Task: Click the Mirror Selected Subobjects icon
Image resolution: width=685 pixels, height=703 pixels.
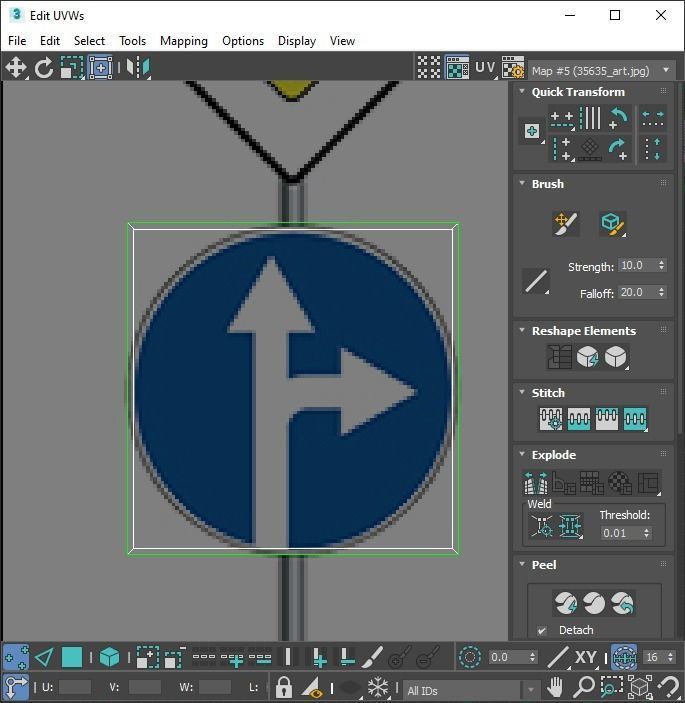Action: 138,67
